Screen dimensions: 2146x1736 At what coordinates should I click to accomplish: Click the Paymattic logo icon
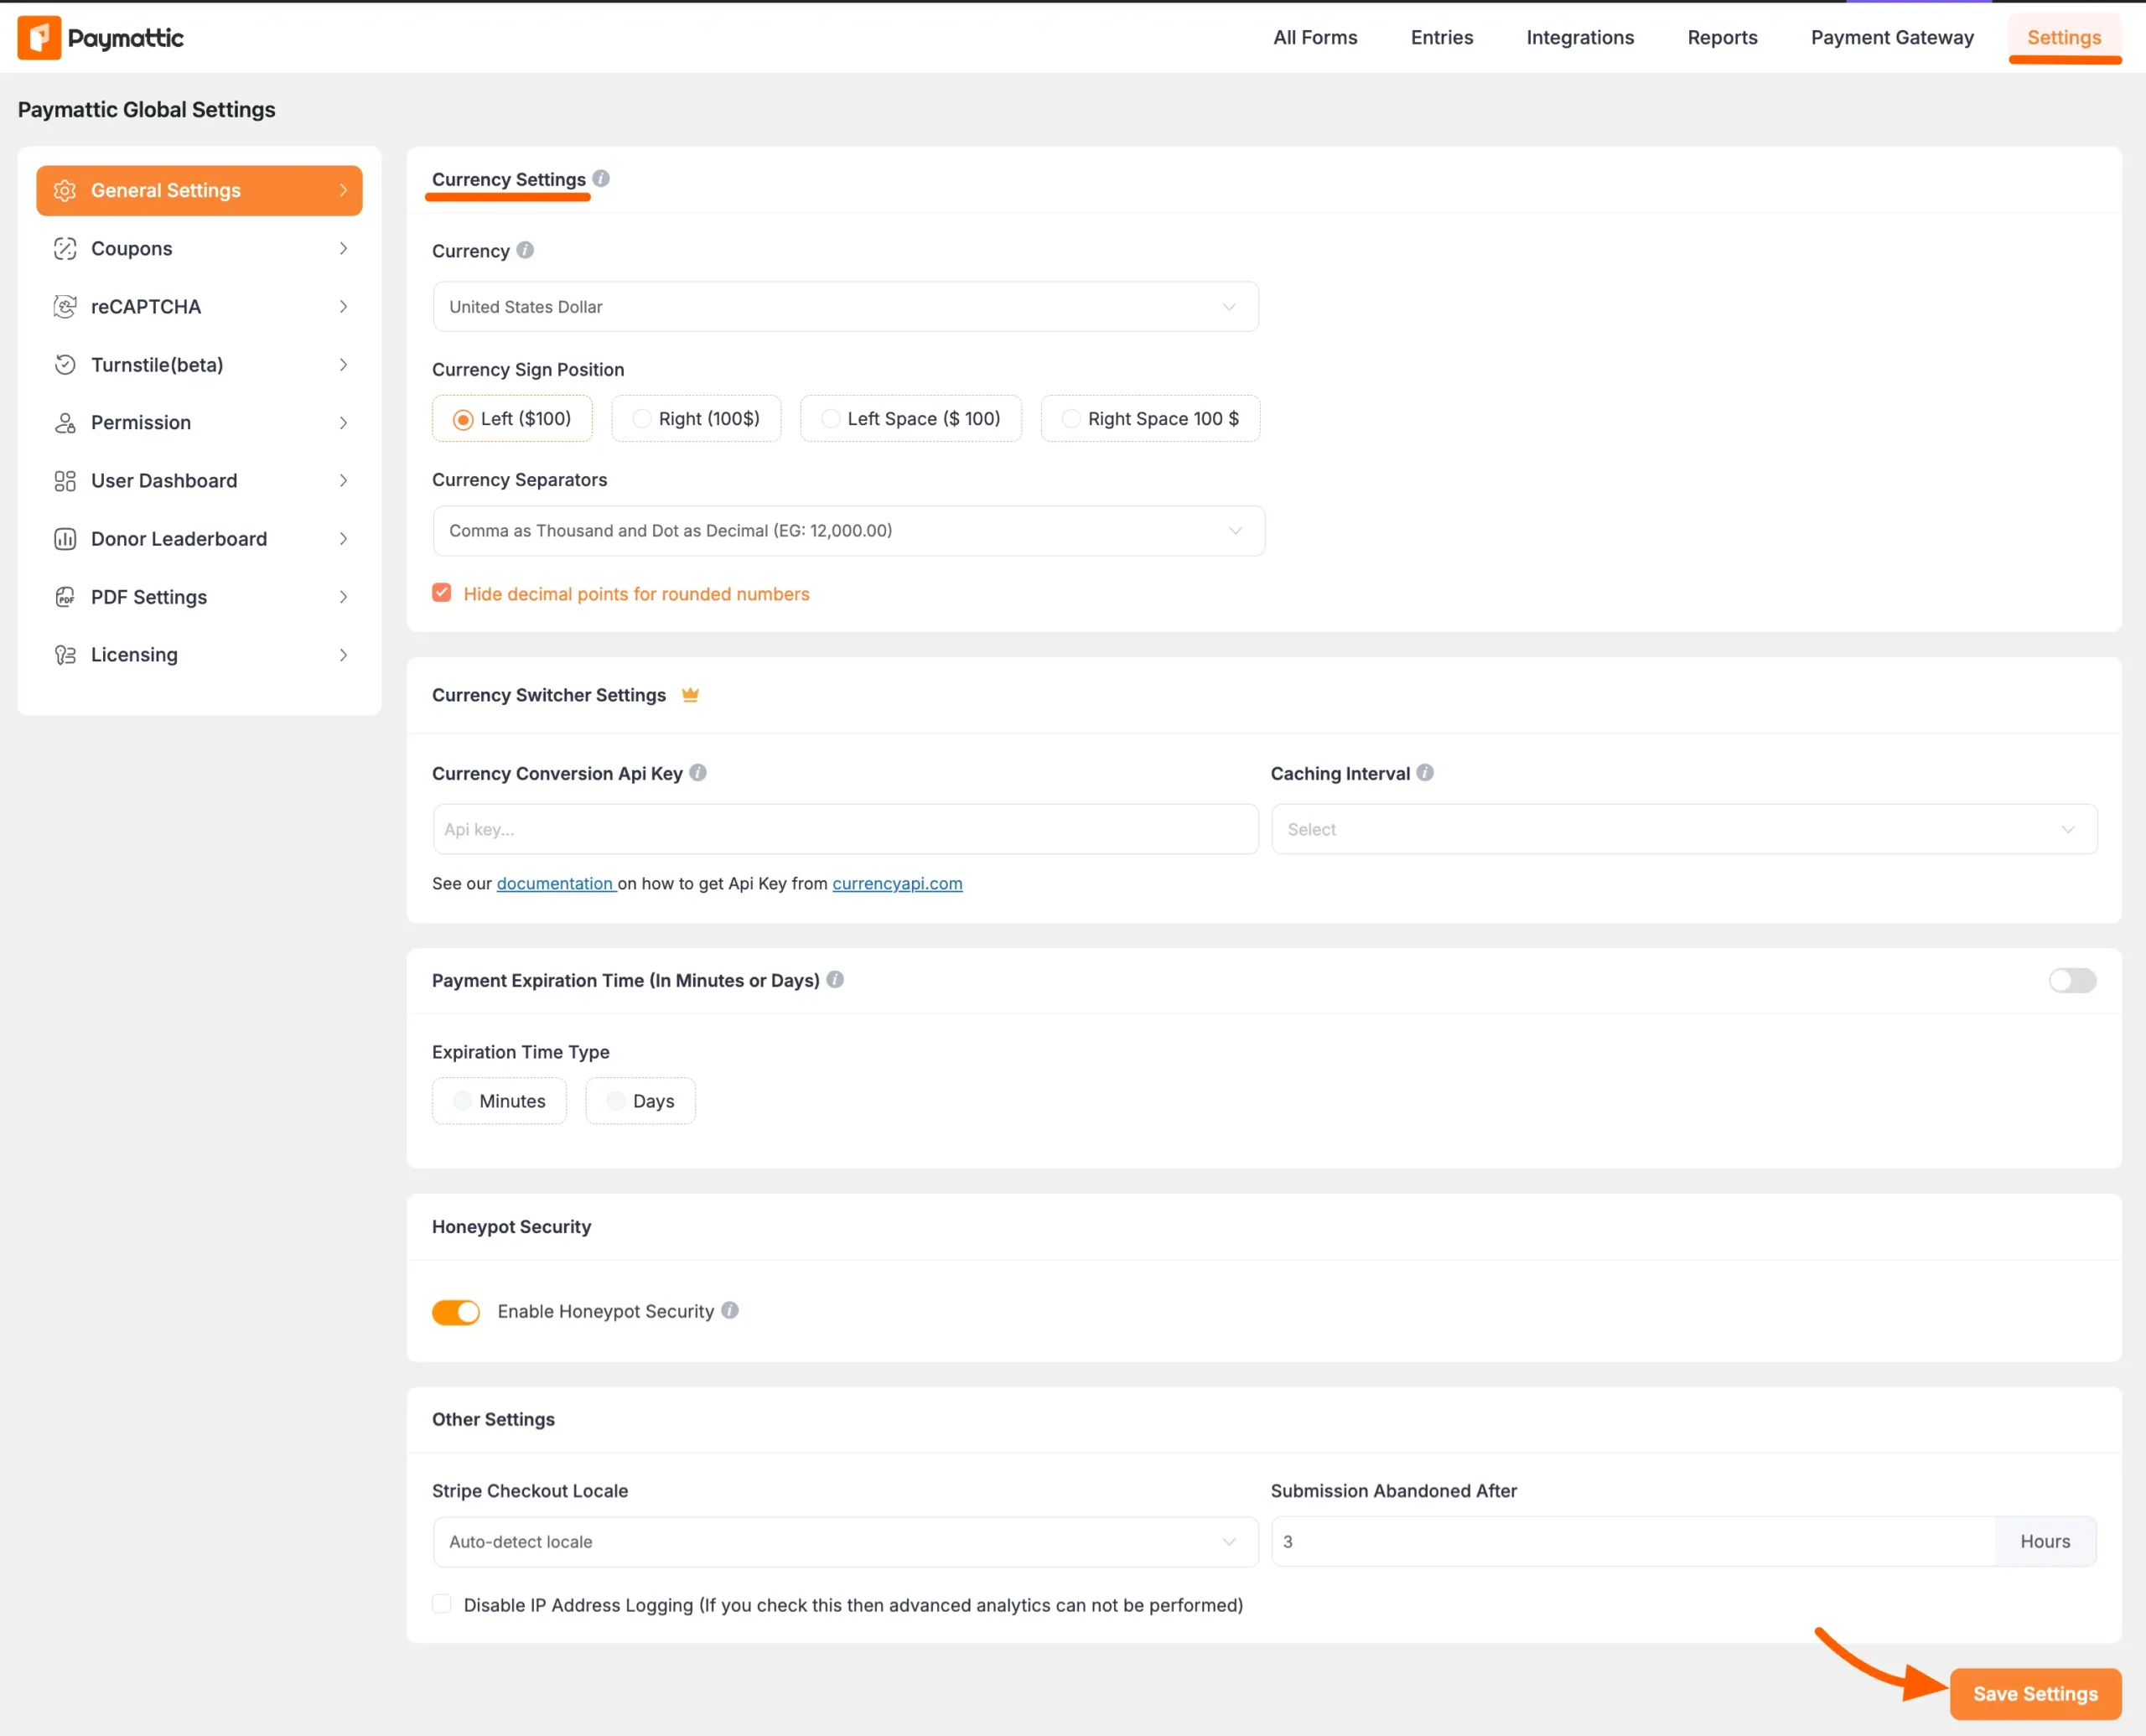pyautogui.click(x=39, y=38)
